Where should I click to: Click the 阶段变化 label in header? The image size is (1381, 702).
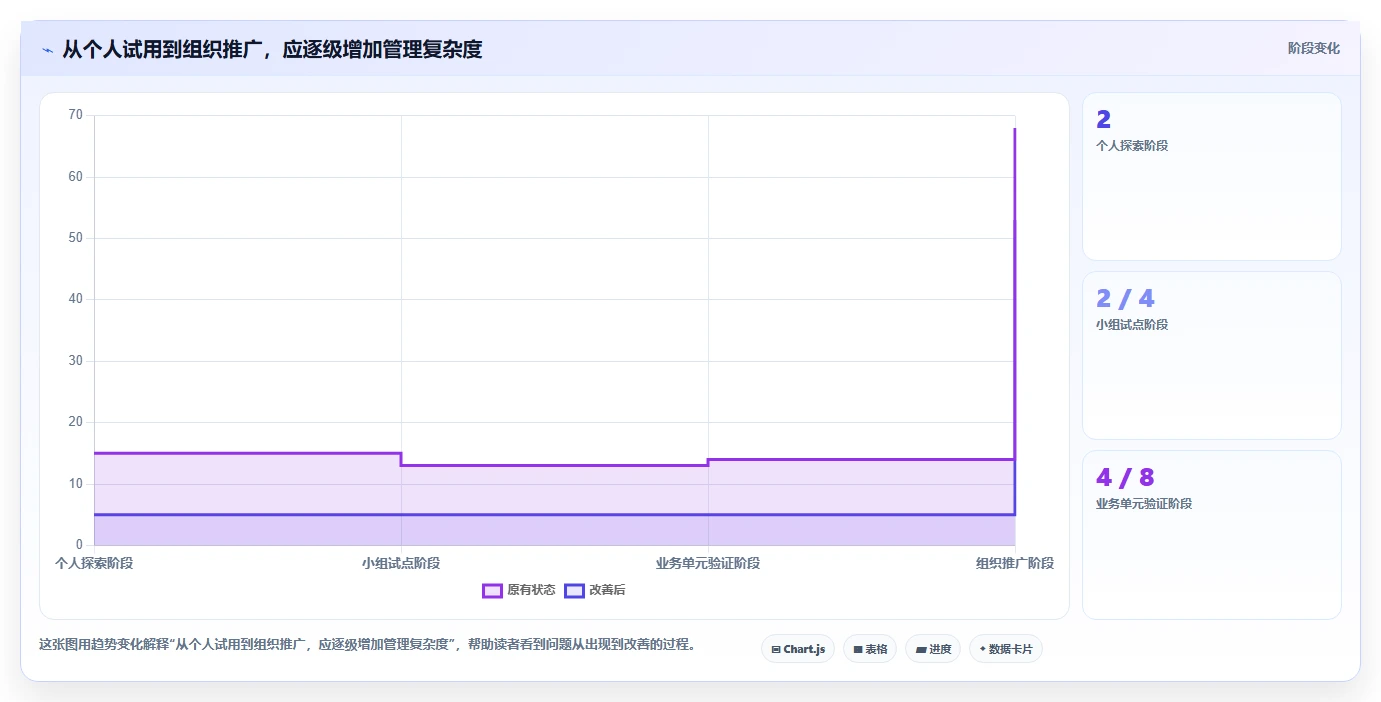pos(1313,48)
